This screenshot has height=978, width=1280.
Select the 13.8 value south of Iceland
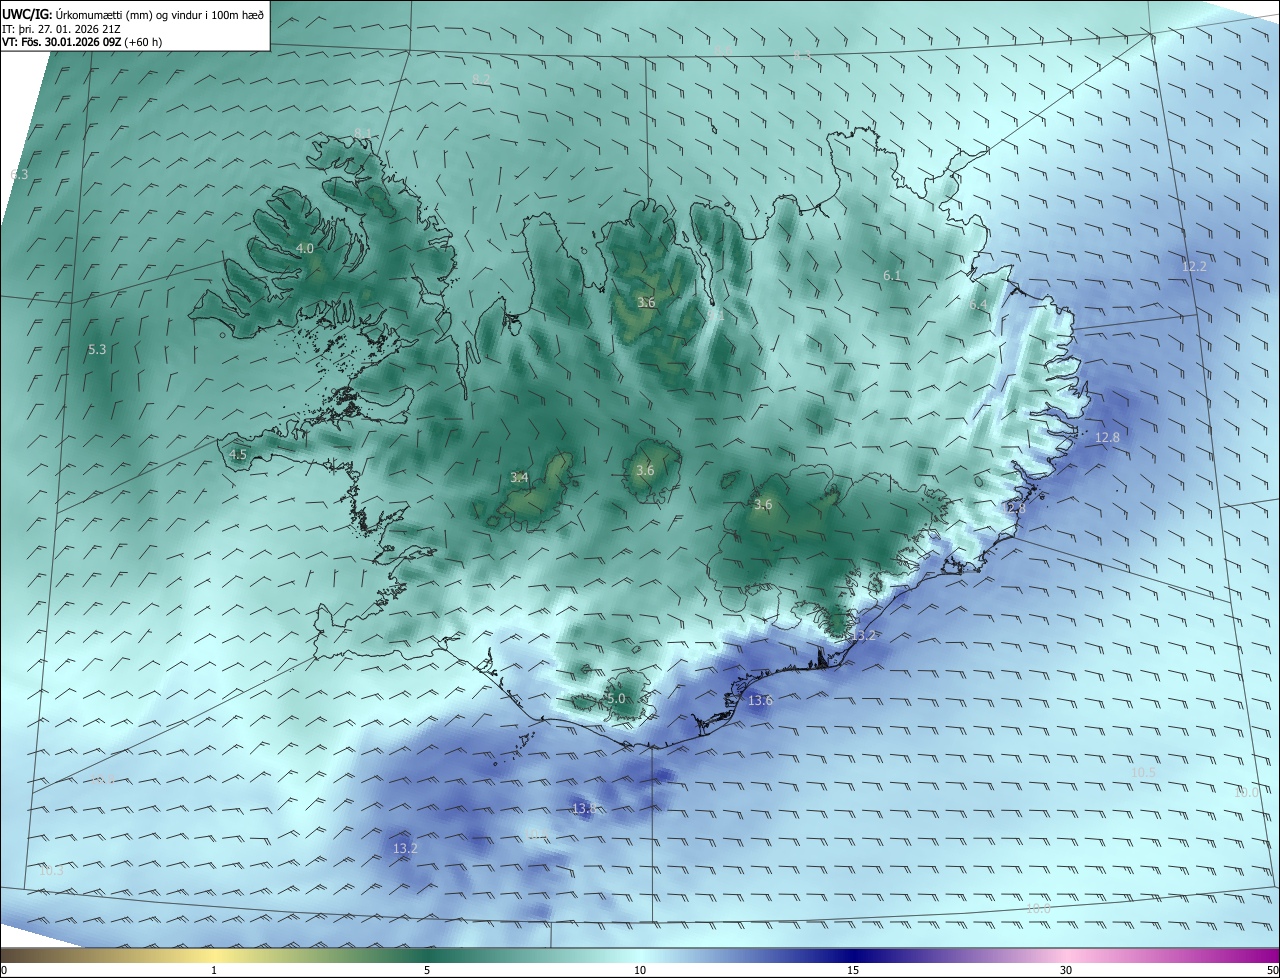coord(584,808)
